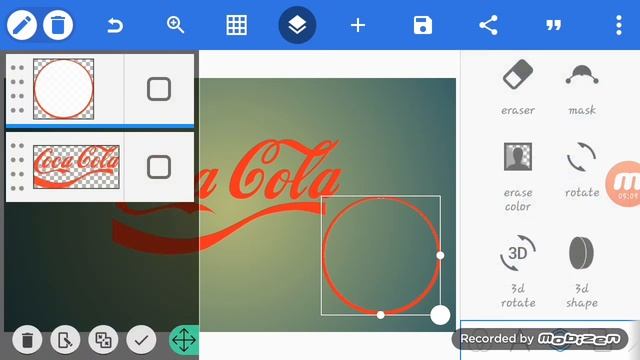The image size is (640, 360).
Task: Choose the erase color tool
Action: pyautogui.click(x=518, y=177)
